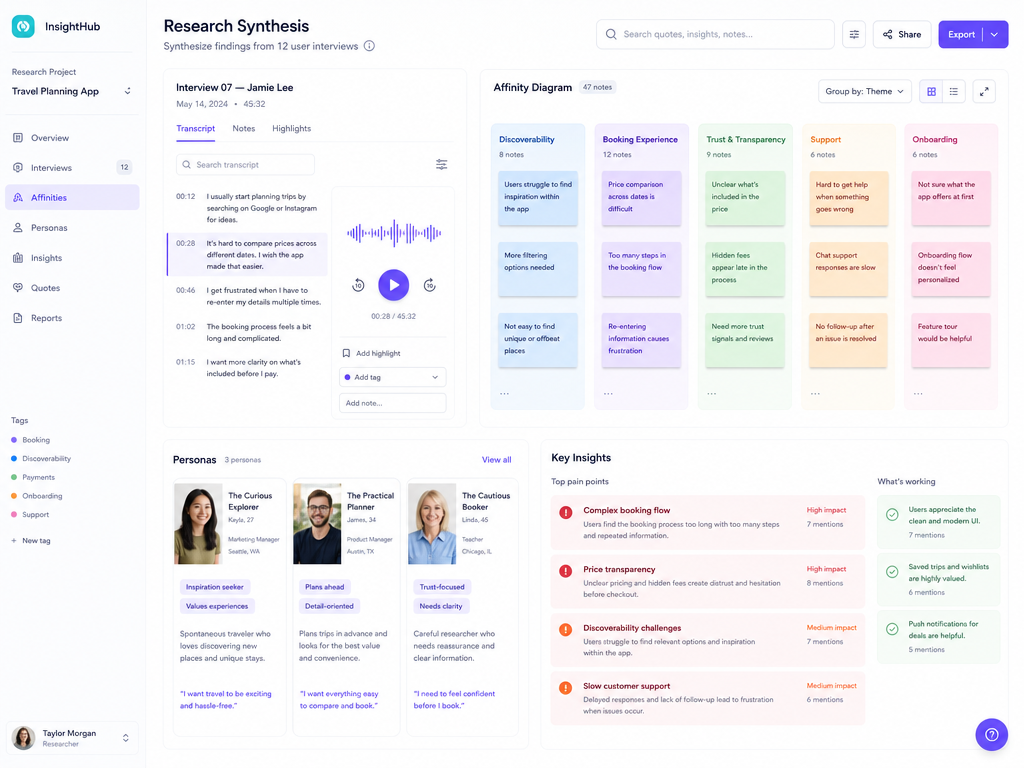The width and height of the screenshot is (1024, 768).
Task: Open more options under Onboarding column
Action: pyautogui.click(x=918, y=394)
